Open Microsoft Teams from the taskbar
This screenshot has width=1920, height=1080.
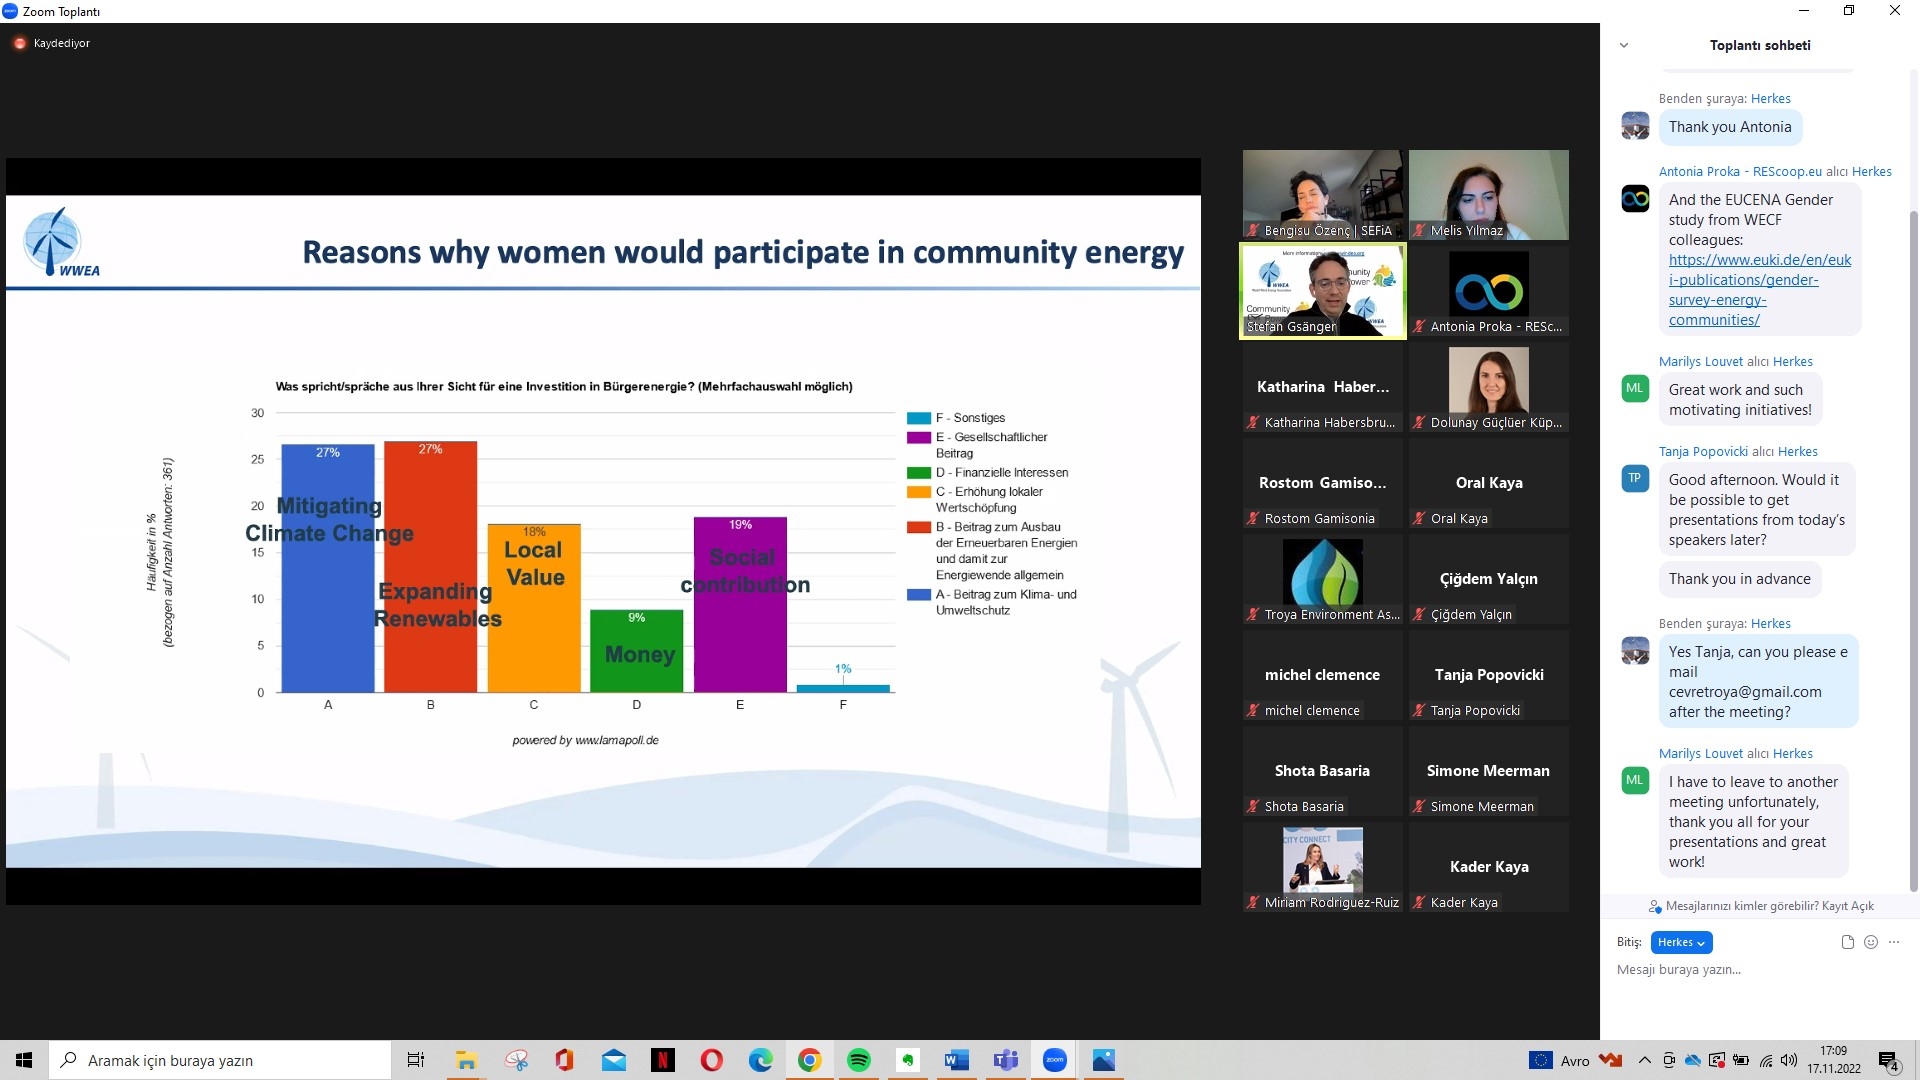tap(1006, 1060)
